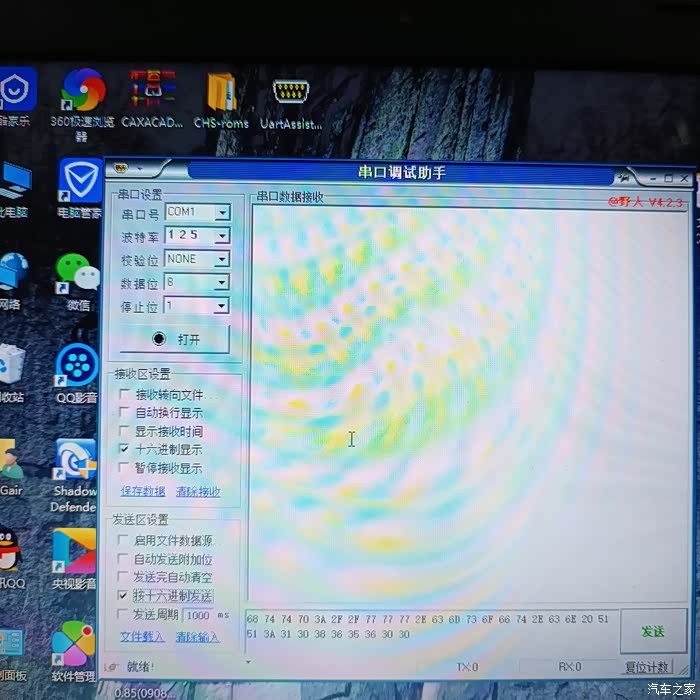This screenshot has height=700, width=700.
Task: Click the serial port app icon in title bar
Action: coord(121,168)
